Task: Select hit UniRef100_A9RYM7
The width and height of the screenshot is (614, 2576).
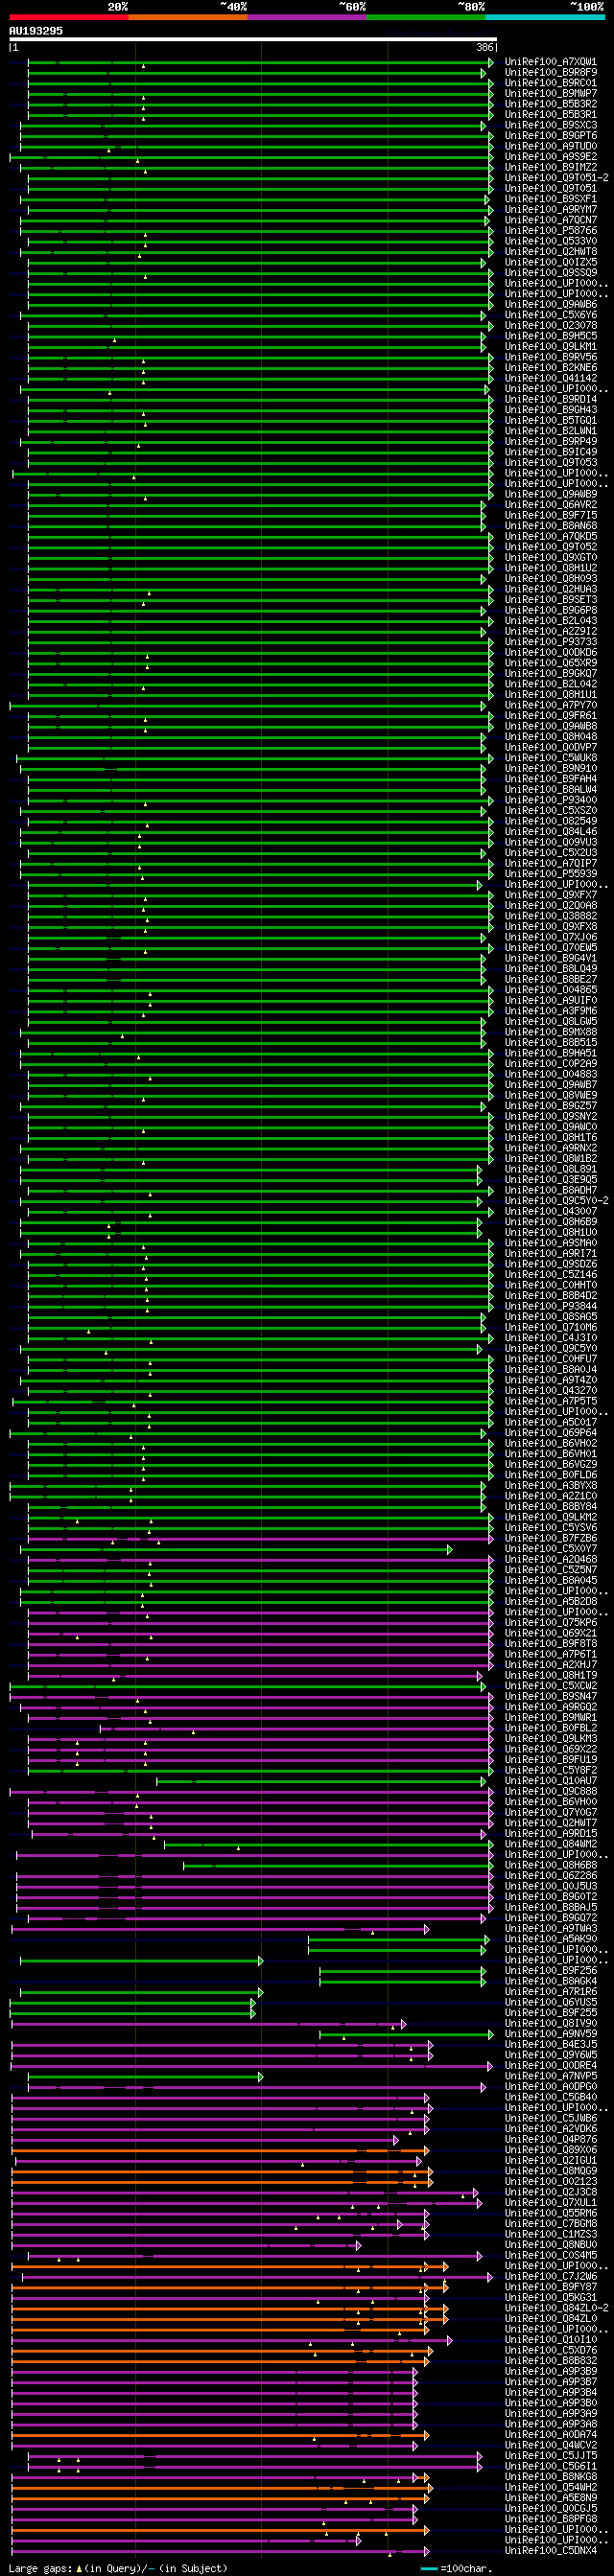Action: 551,209
